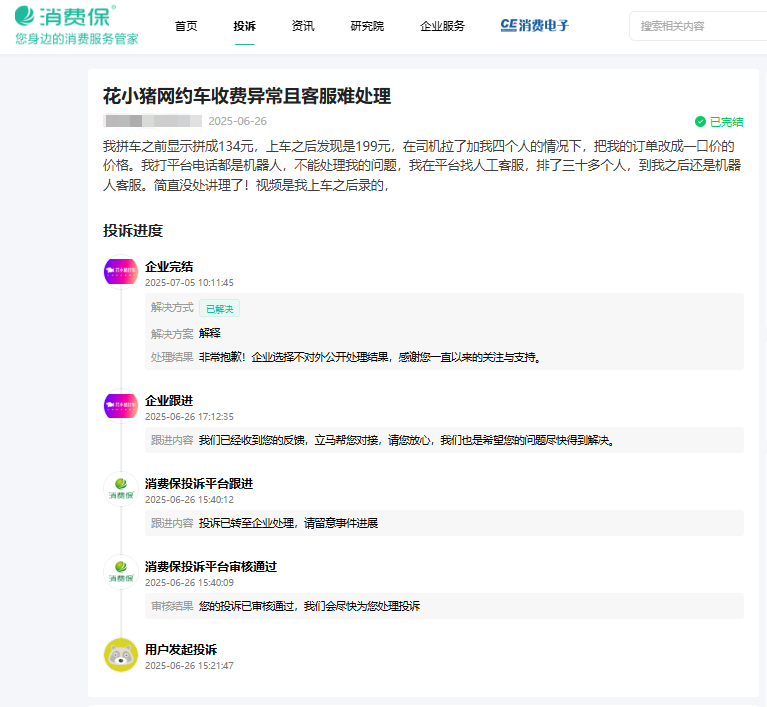
Task: Click the 已完结 status label
Action: click(x=726, y=122)
